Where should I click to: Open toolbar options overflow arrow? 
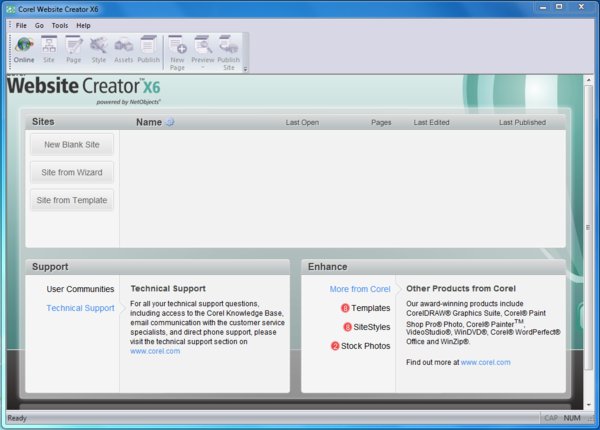pos(243,69)
